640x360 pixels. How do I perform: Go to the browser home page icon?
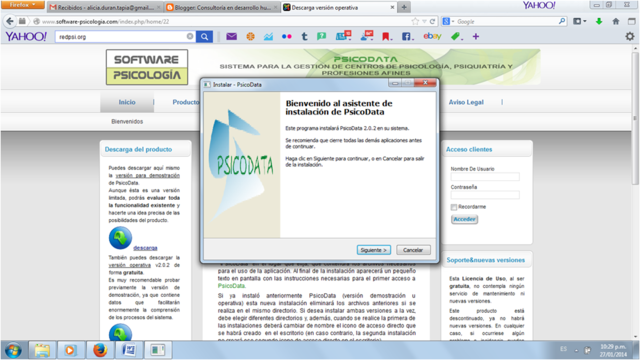coord(616,21)
